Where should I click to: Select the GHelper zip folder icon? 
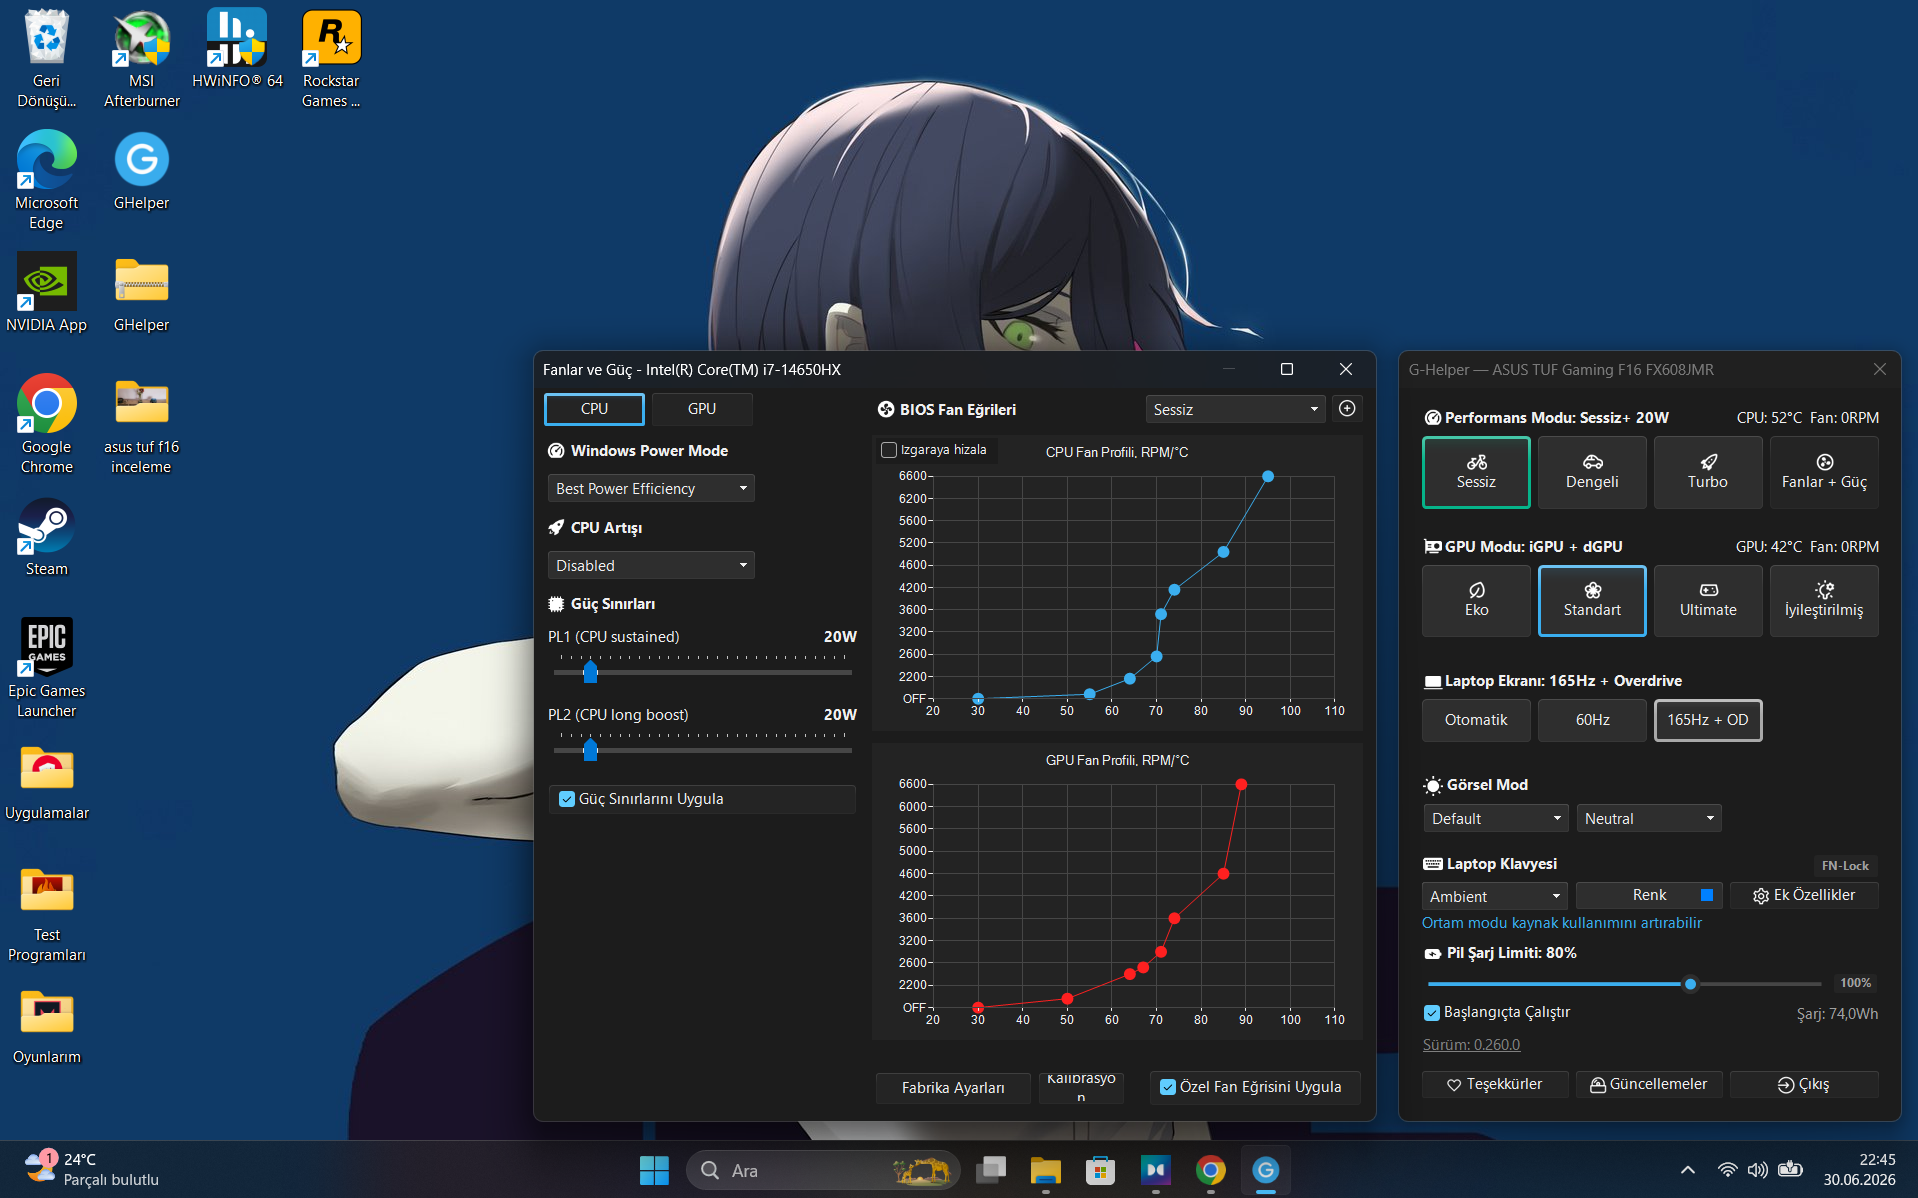tap(141, 292)
